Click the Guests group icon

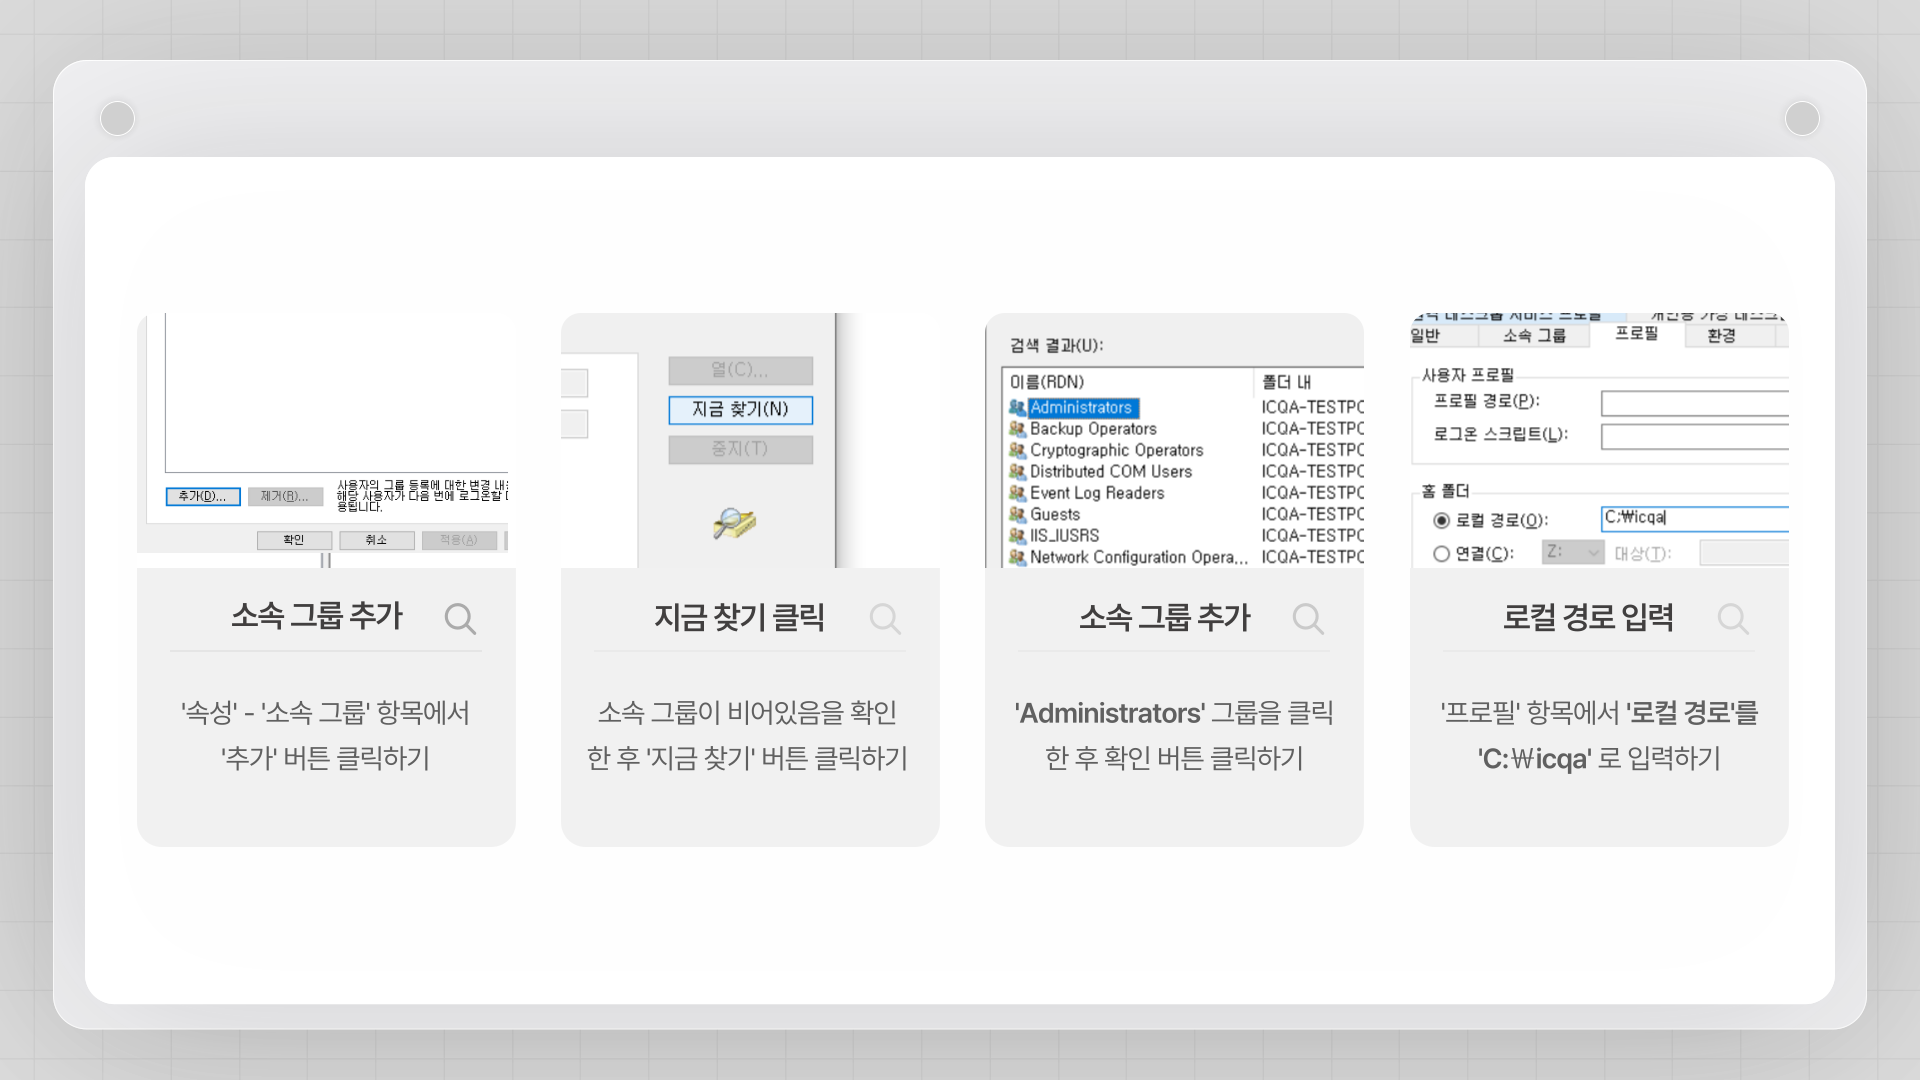coord(1017,515)
